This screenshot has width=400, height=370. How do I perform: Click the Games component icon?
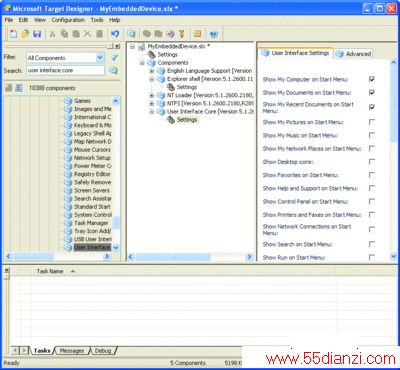(x=68, y=101)
